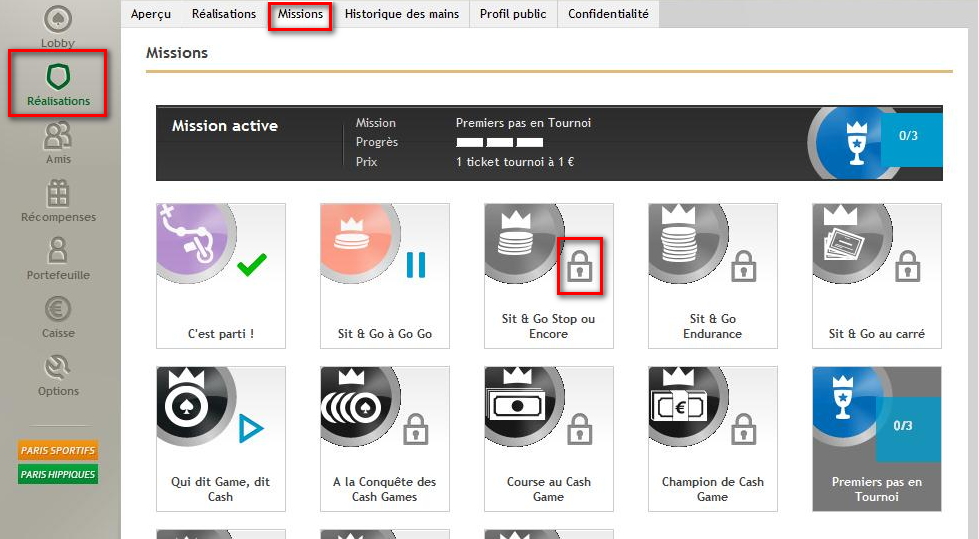Viewport: 979px width, 539px height.
Task: Go to Paris Hippiques
Action: 58,474
